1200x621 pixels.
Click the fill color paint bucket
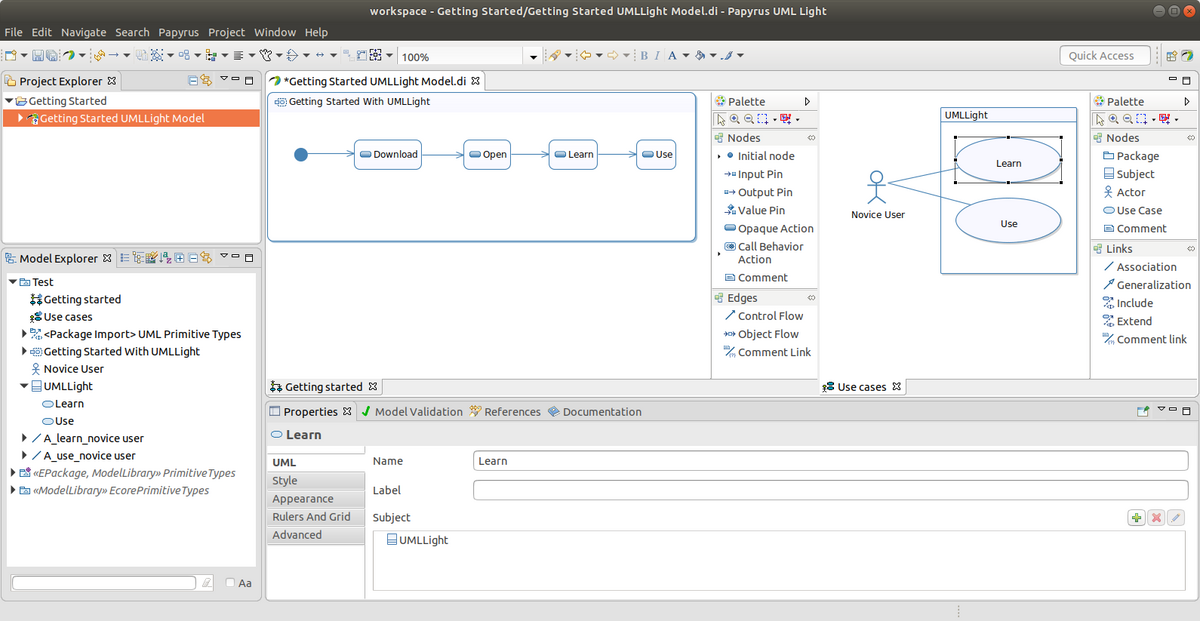700,56
